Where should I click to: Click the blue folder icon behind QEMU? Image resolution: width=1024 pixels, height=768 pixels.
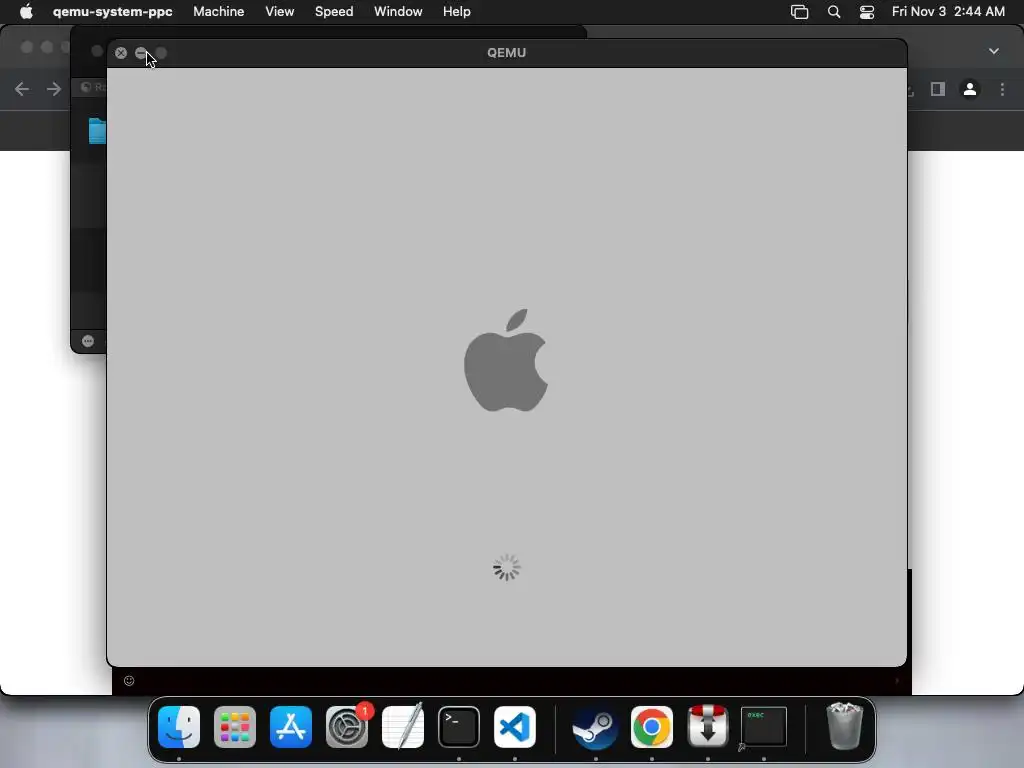pyautogui.click(x=97, y=131)
